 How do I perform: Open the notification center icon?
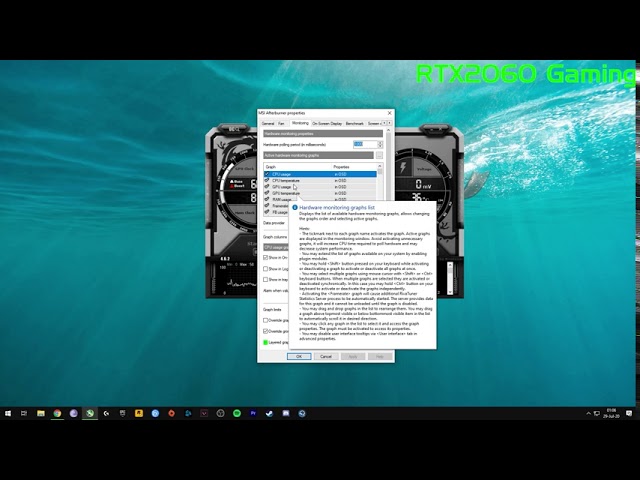[x=629, y=413]
